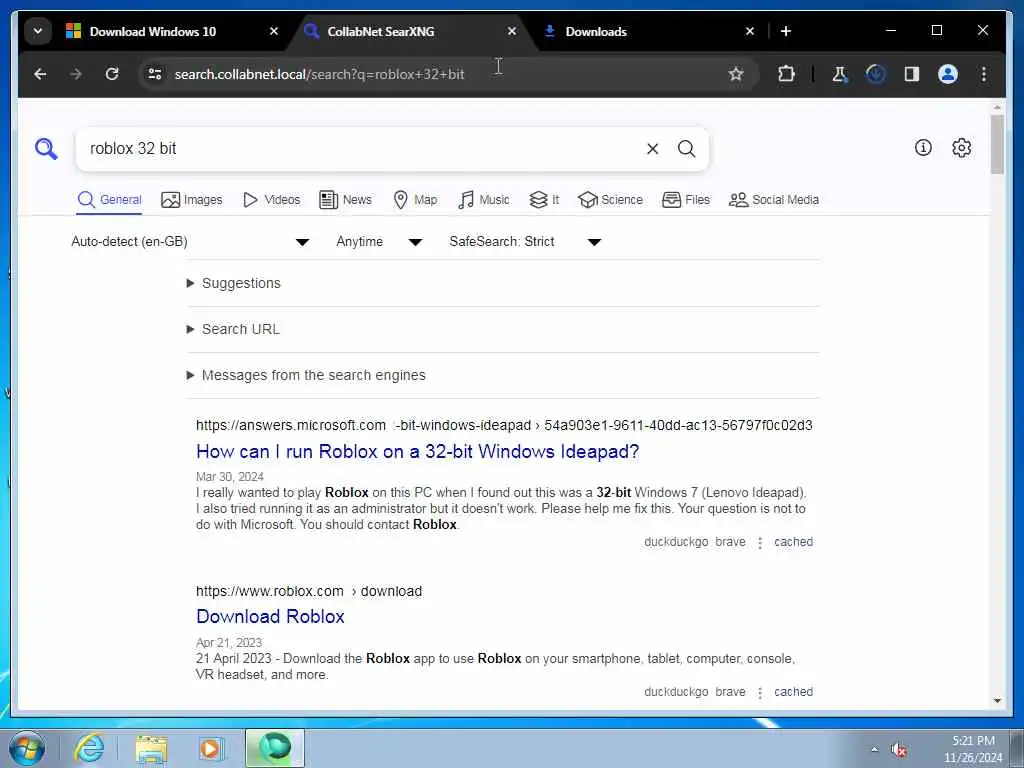Open the tab search dropdown arrow
Screen dimensions: 1024x768
point(38,31)
